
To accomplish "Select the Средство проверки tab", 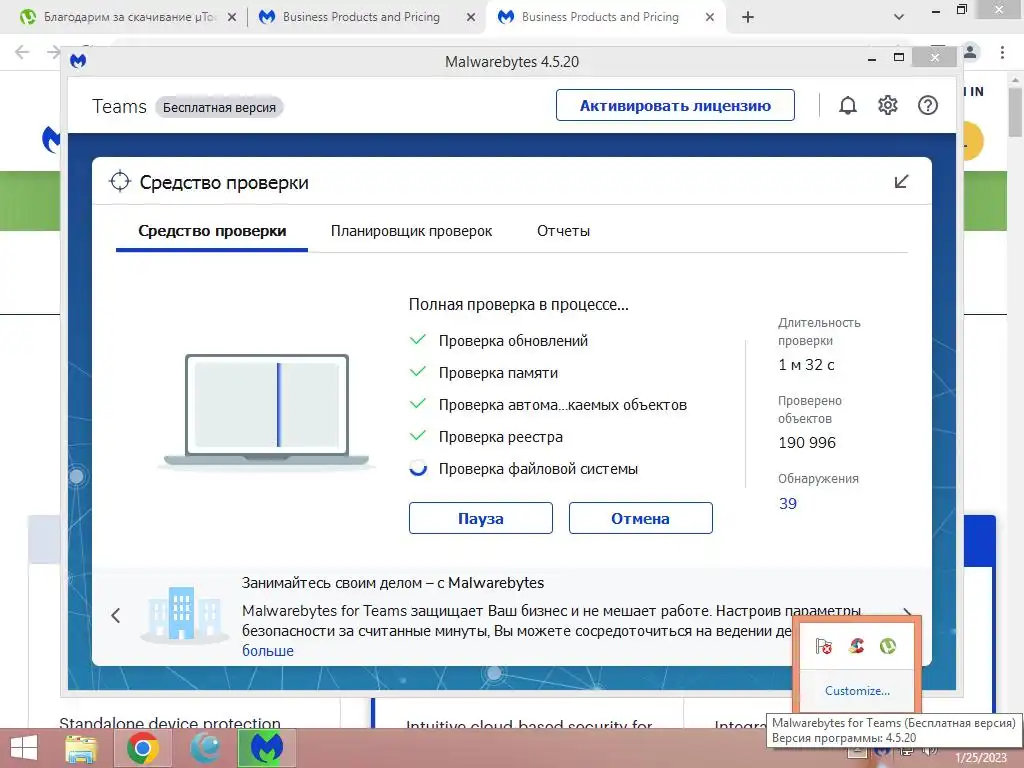I will 212,231.
